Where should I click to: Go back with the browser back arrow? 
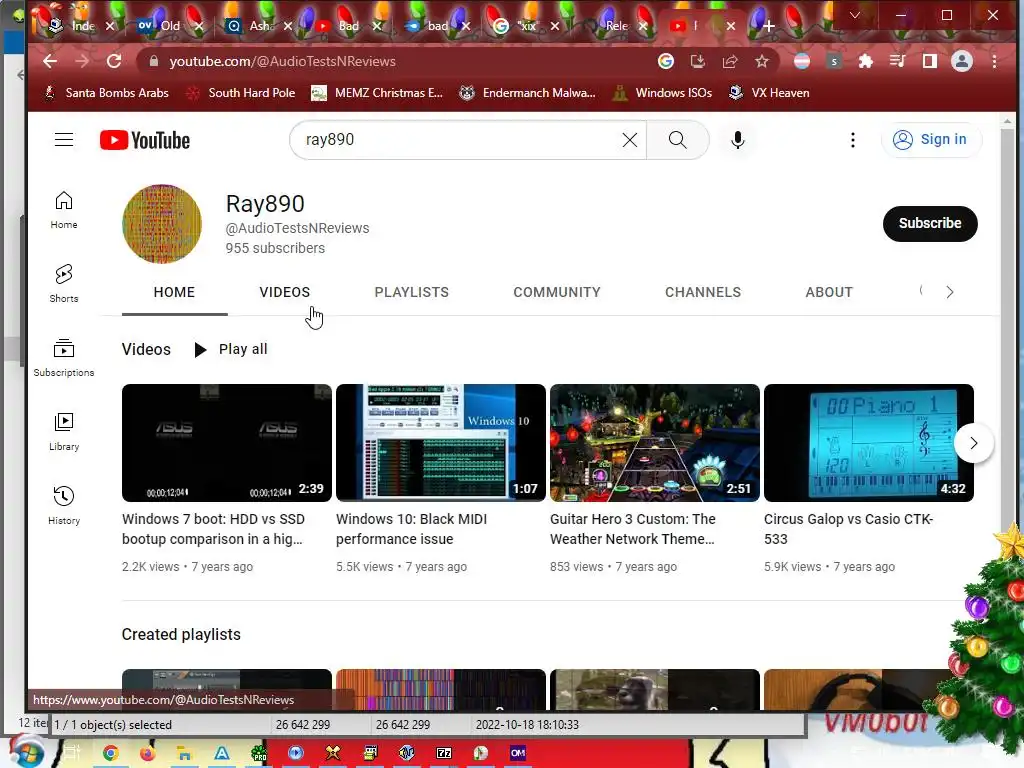[x=50, y=61]
